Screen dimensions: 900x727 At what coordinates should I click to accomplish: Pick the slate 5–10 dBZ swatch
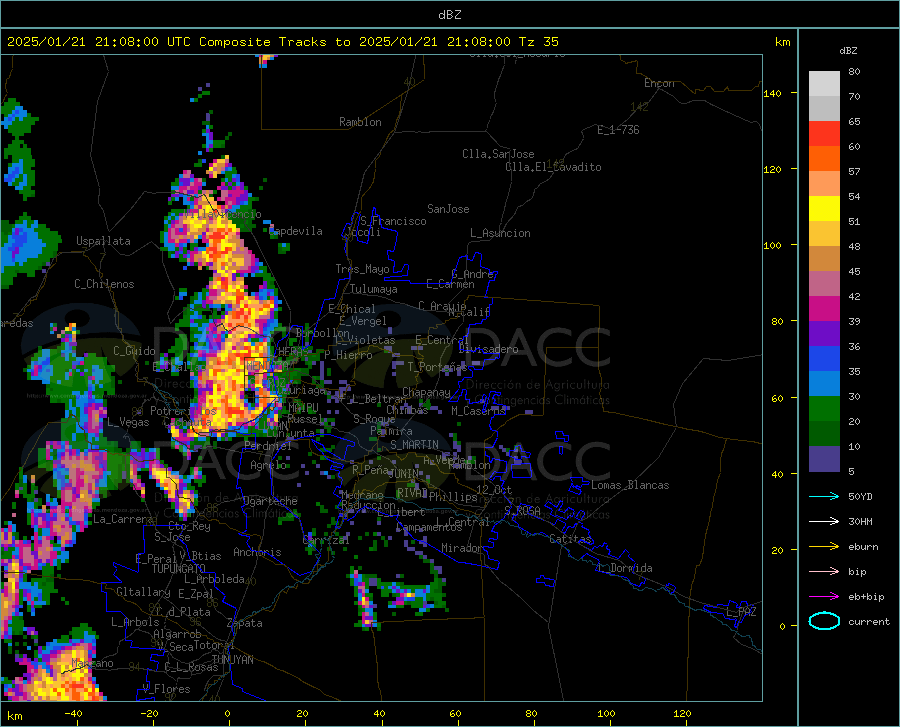824,459
